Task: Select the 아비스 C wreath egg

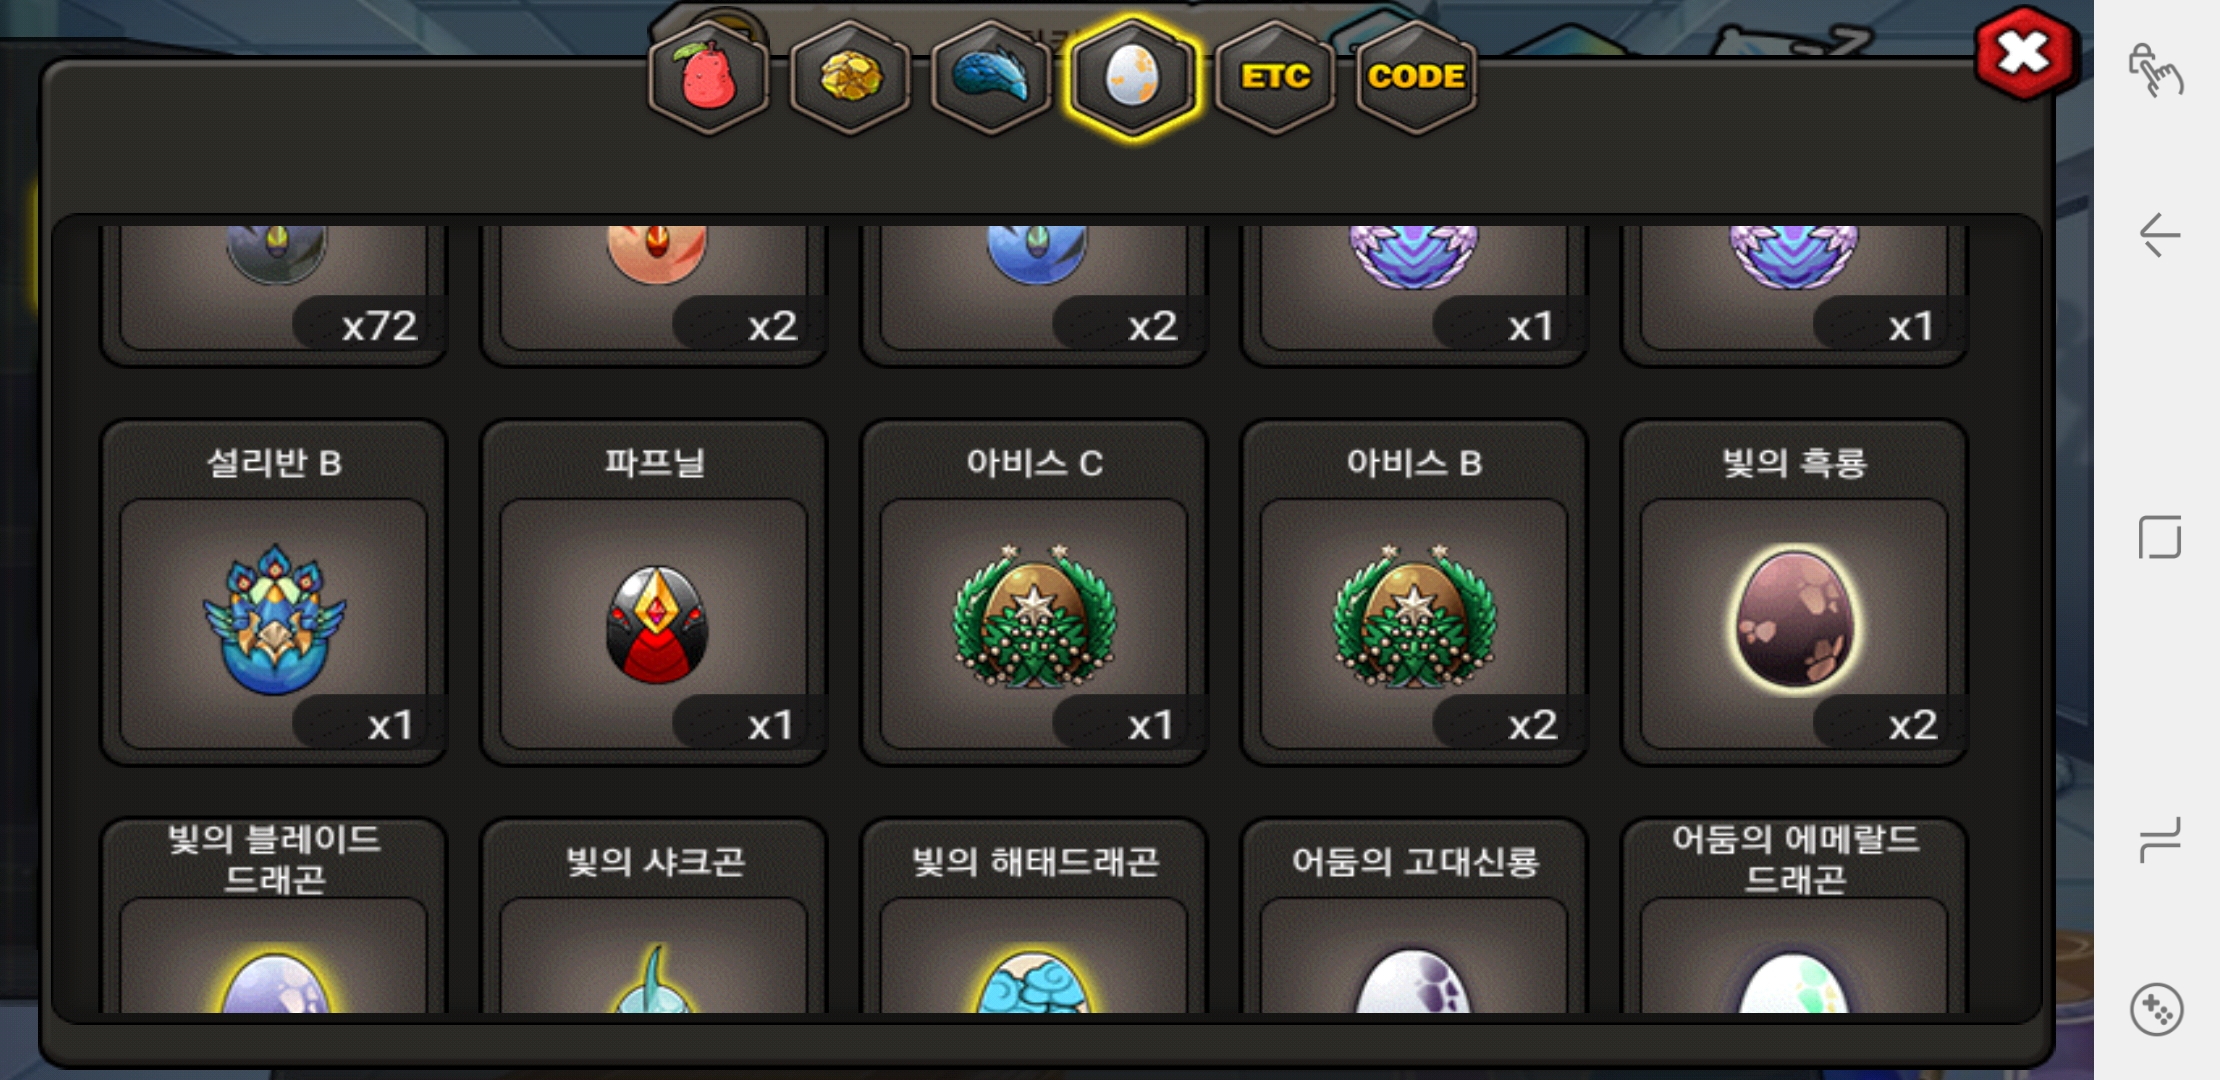Action: 1034,593
